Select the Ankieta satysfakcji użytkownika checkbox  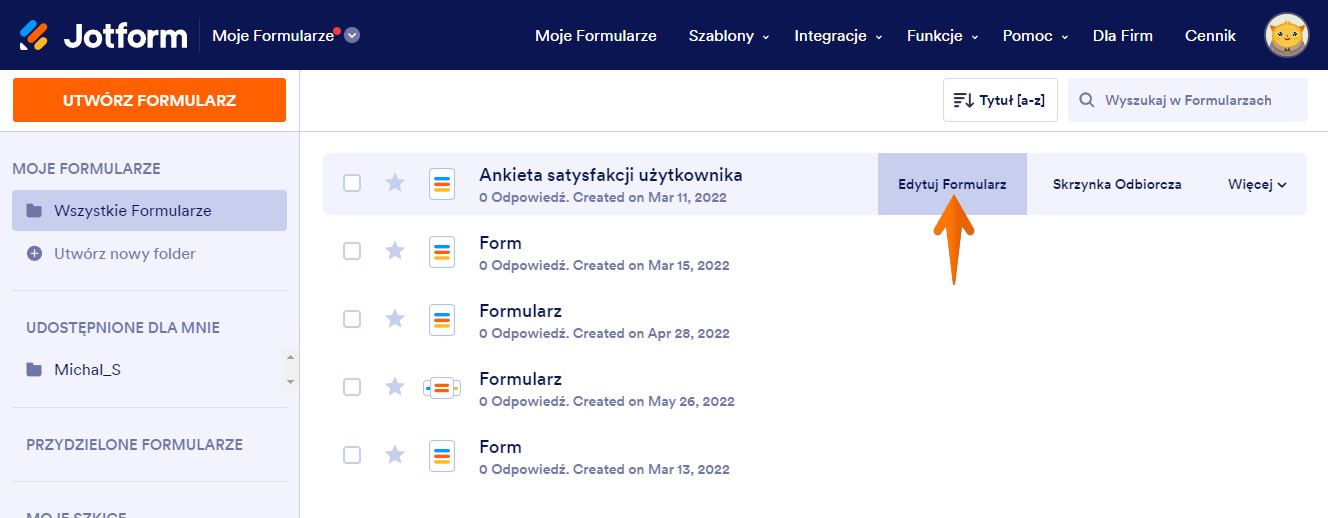coord(352,183)
